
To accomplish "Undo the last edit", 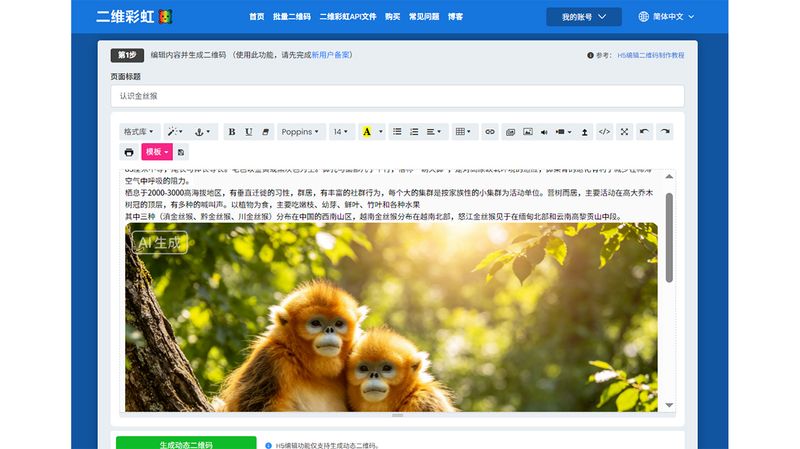I will coord(644,132).
